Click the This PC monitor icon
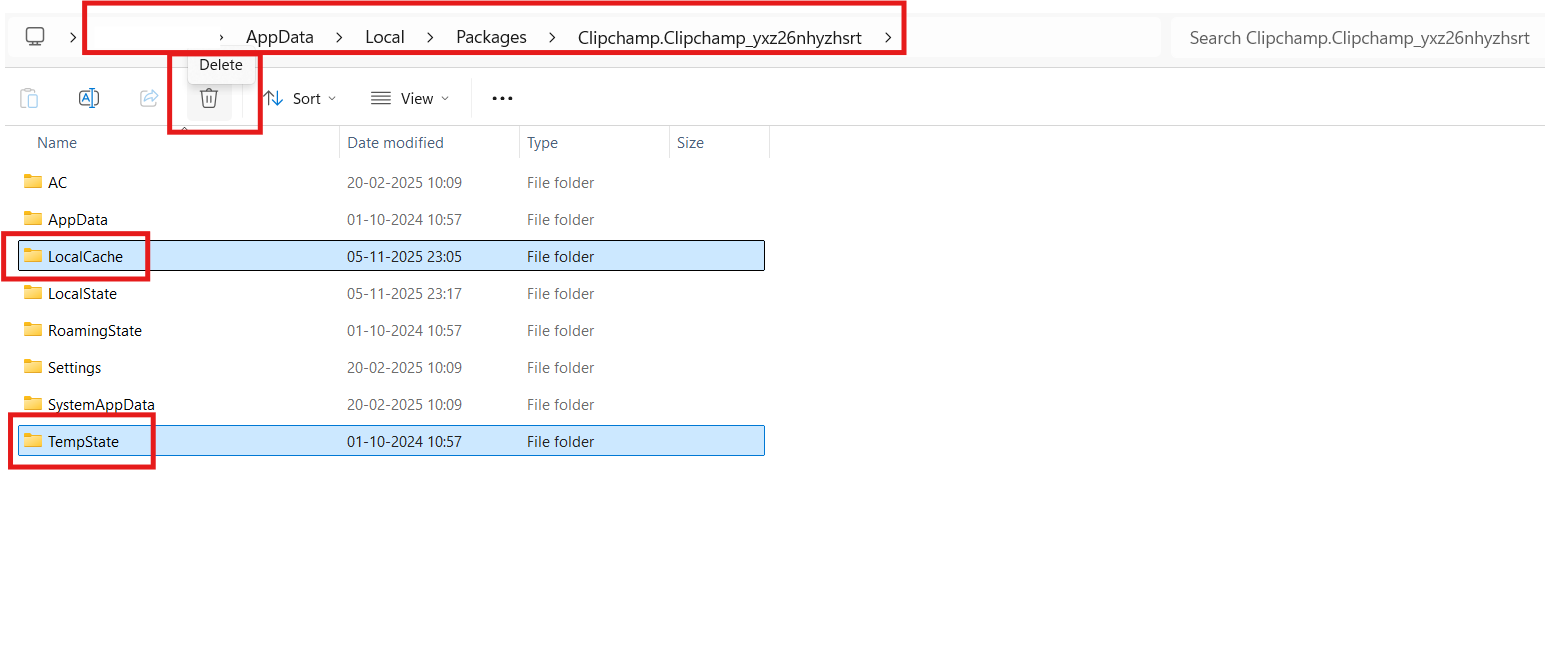1545x648 pixels. point(35,37)
